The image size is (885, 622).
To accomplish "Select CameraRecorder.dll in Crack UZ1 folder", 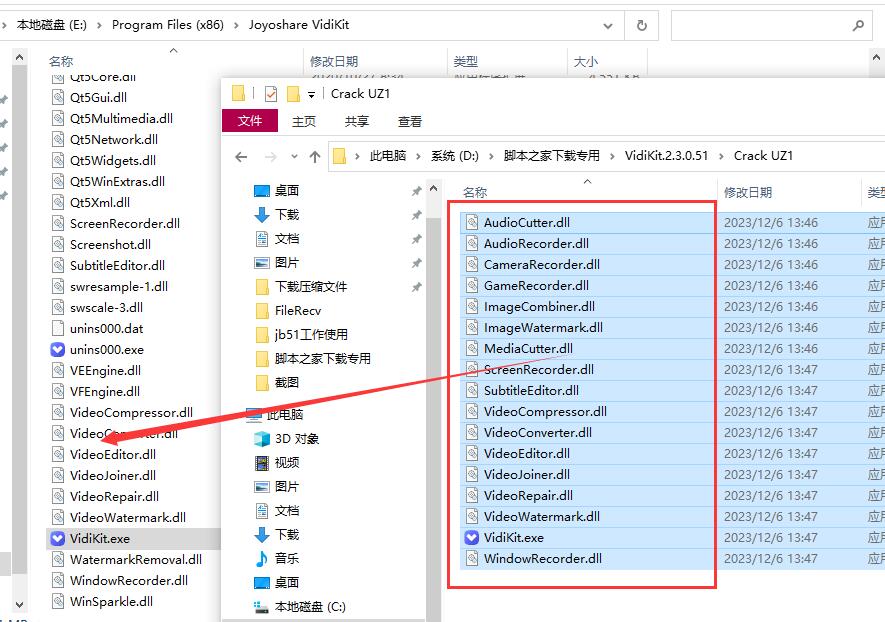I will click(x=588, y=264).
